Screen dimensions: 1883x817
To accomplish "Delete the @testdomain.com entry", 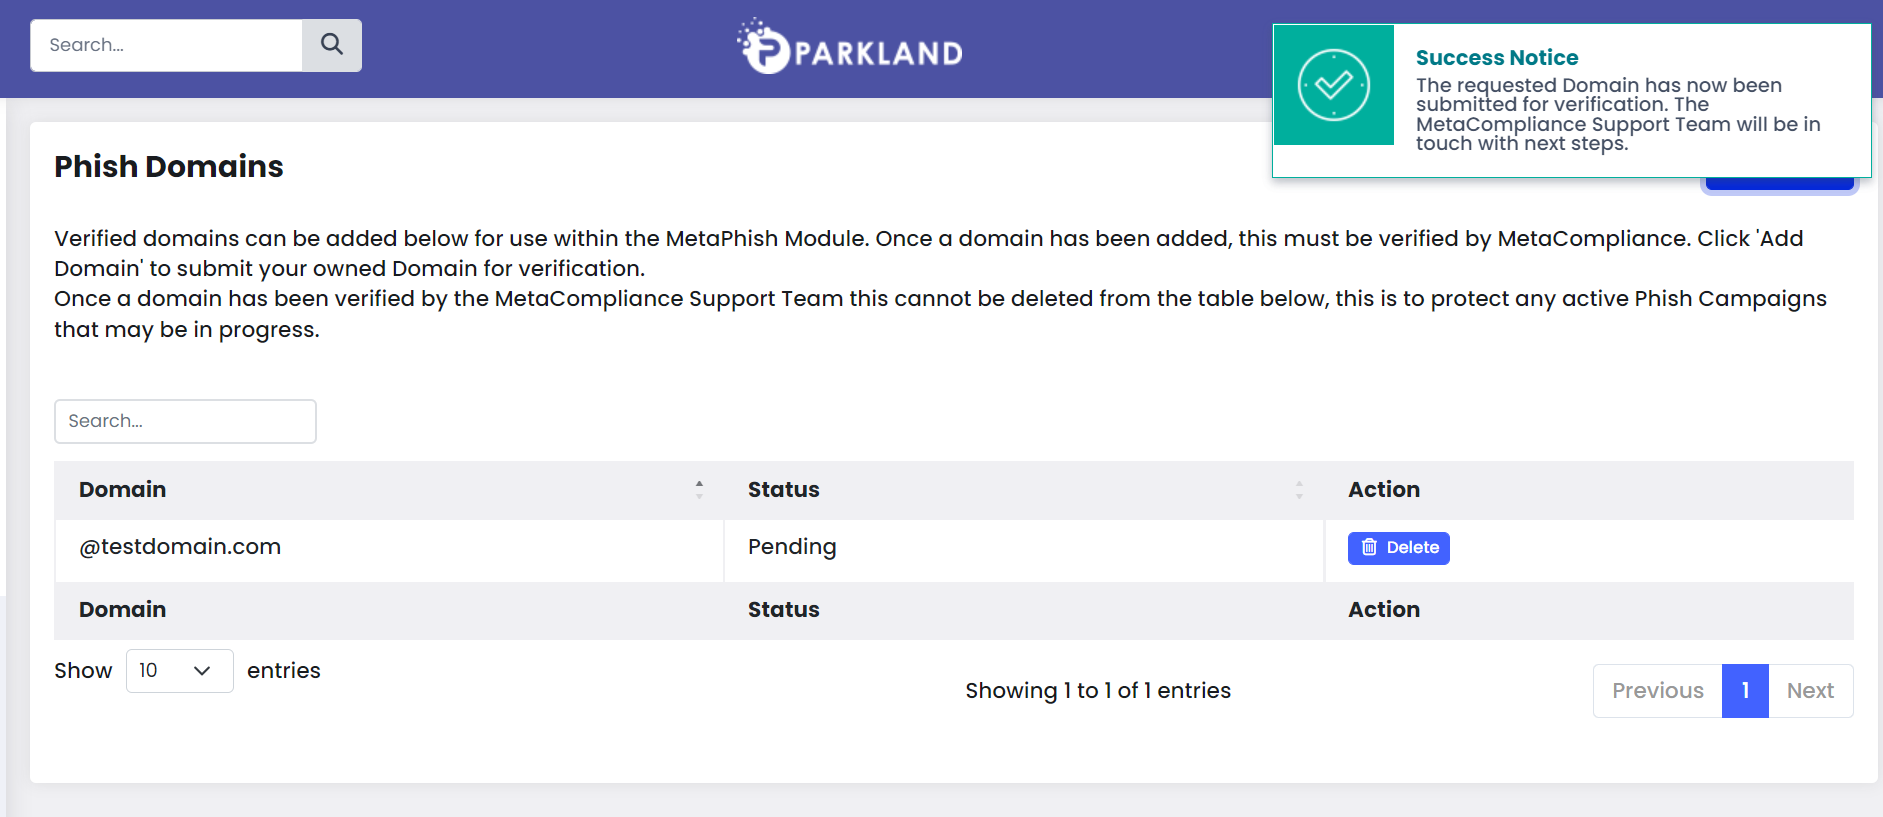I will click(1398, 548).
